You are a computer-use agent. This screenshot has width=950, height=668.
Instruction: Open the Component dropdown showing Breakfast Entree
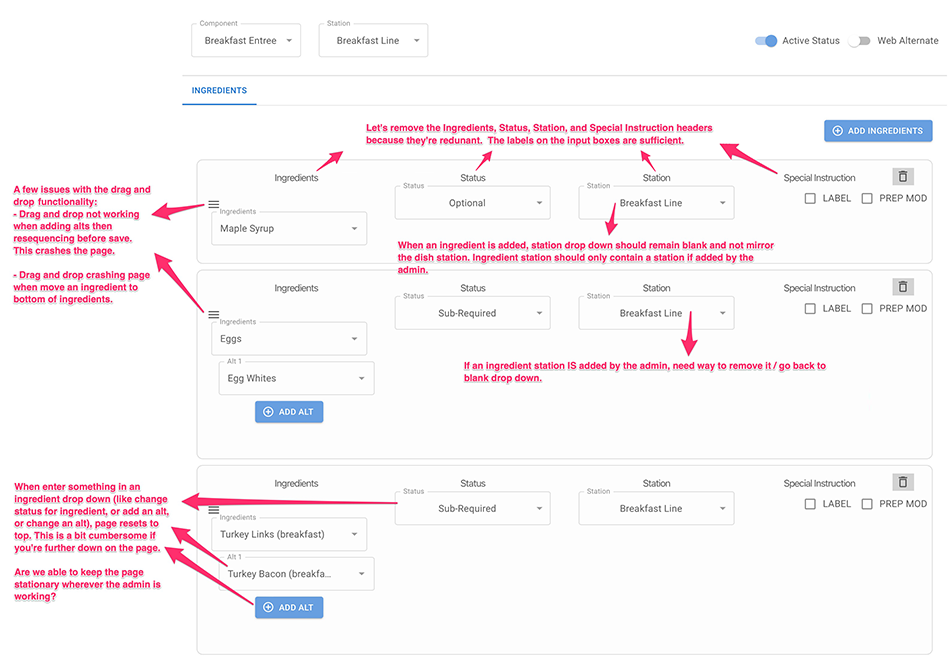click(x=246, y=41)
